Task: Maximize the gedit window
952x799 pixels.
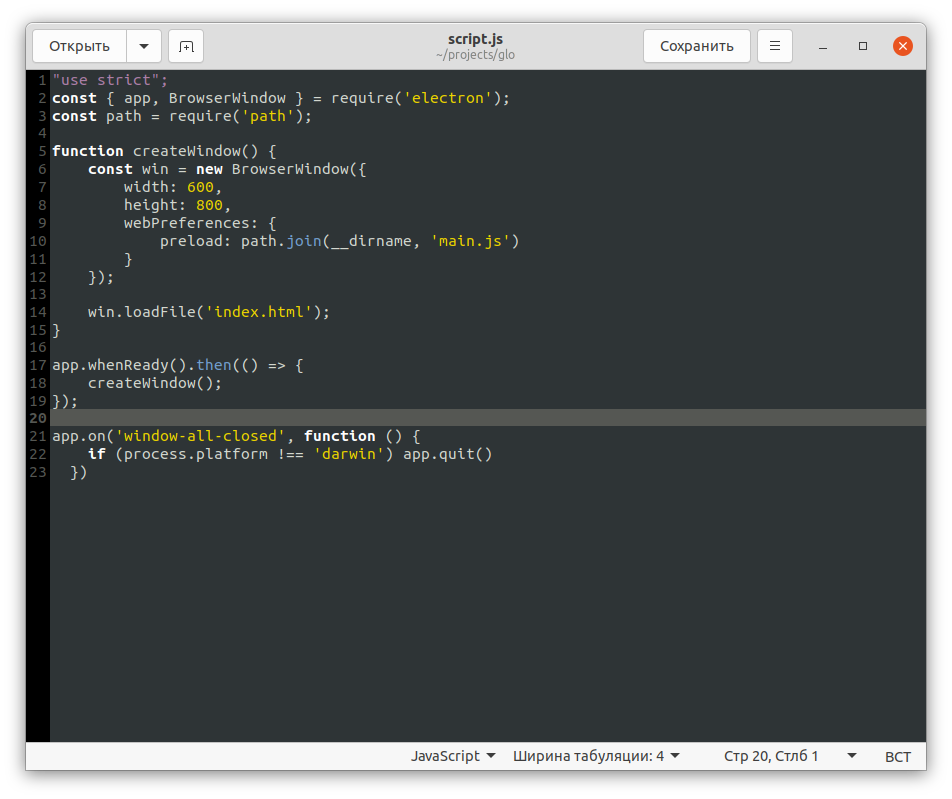Action: tap(863, 46)
